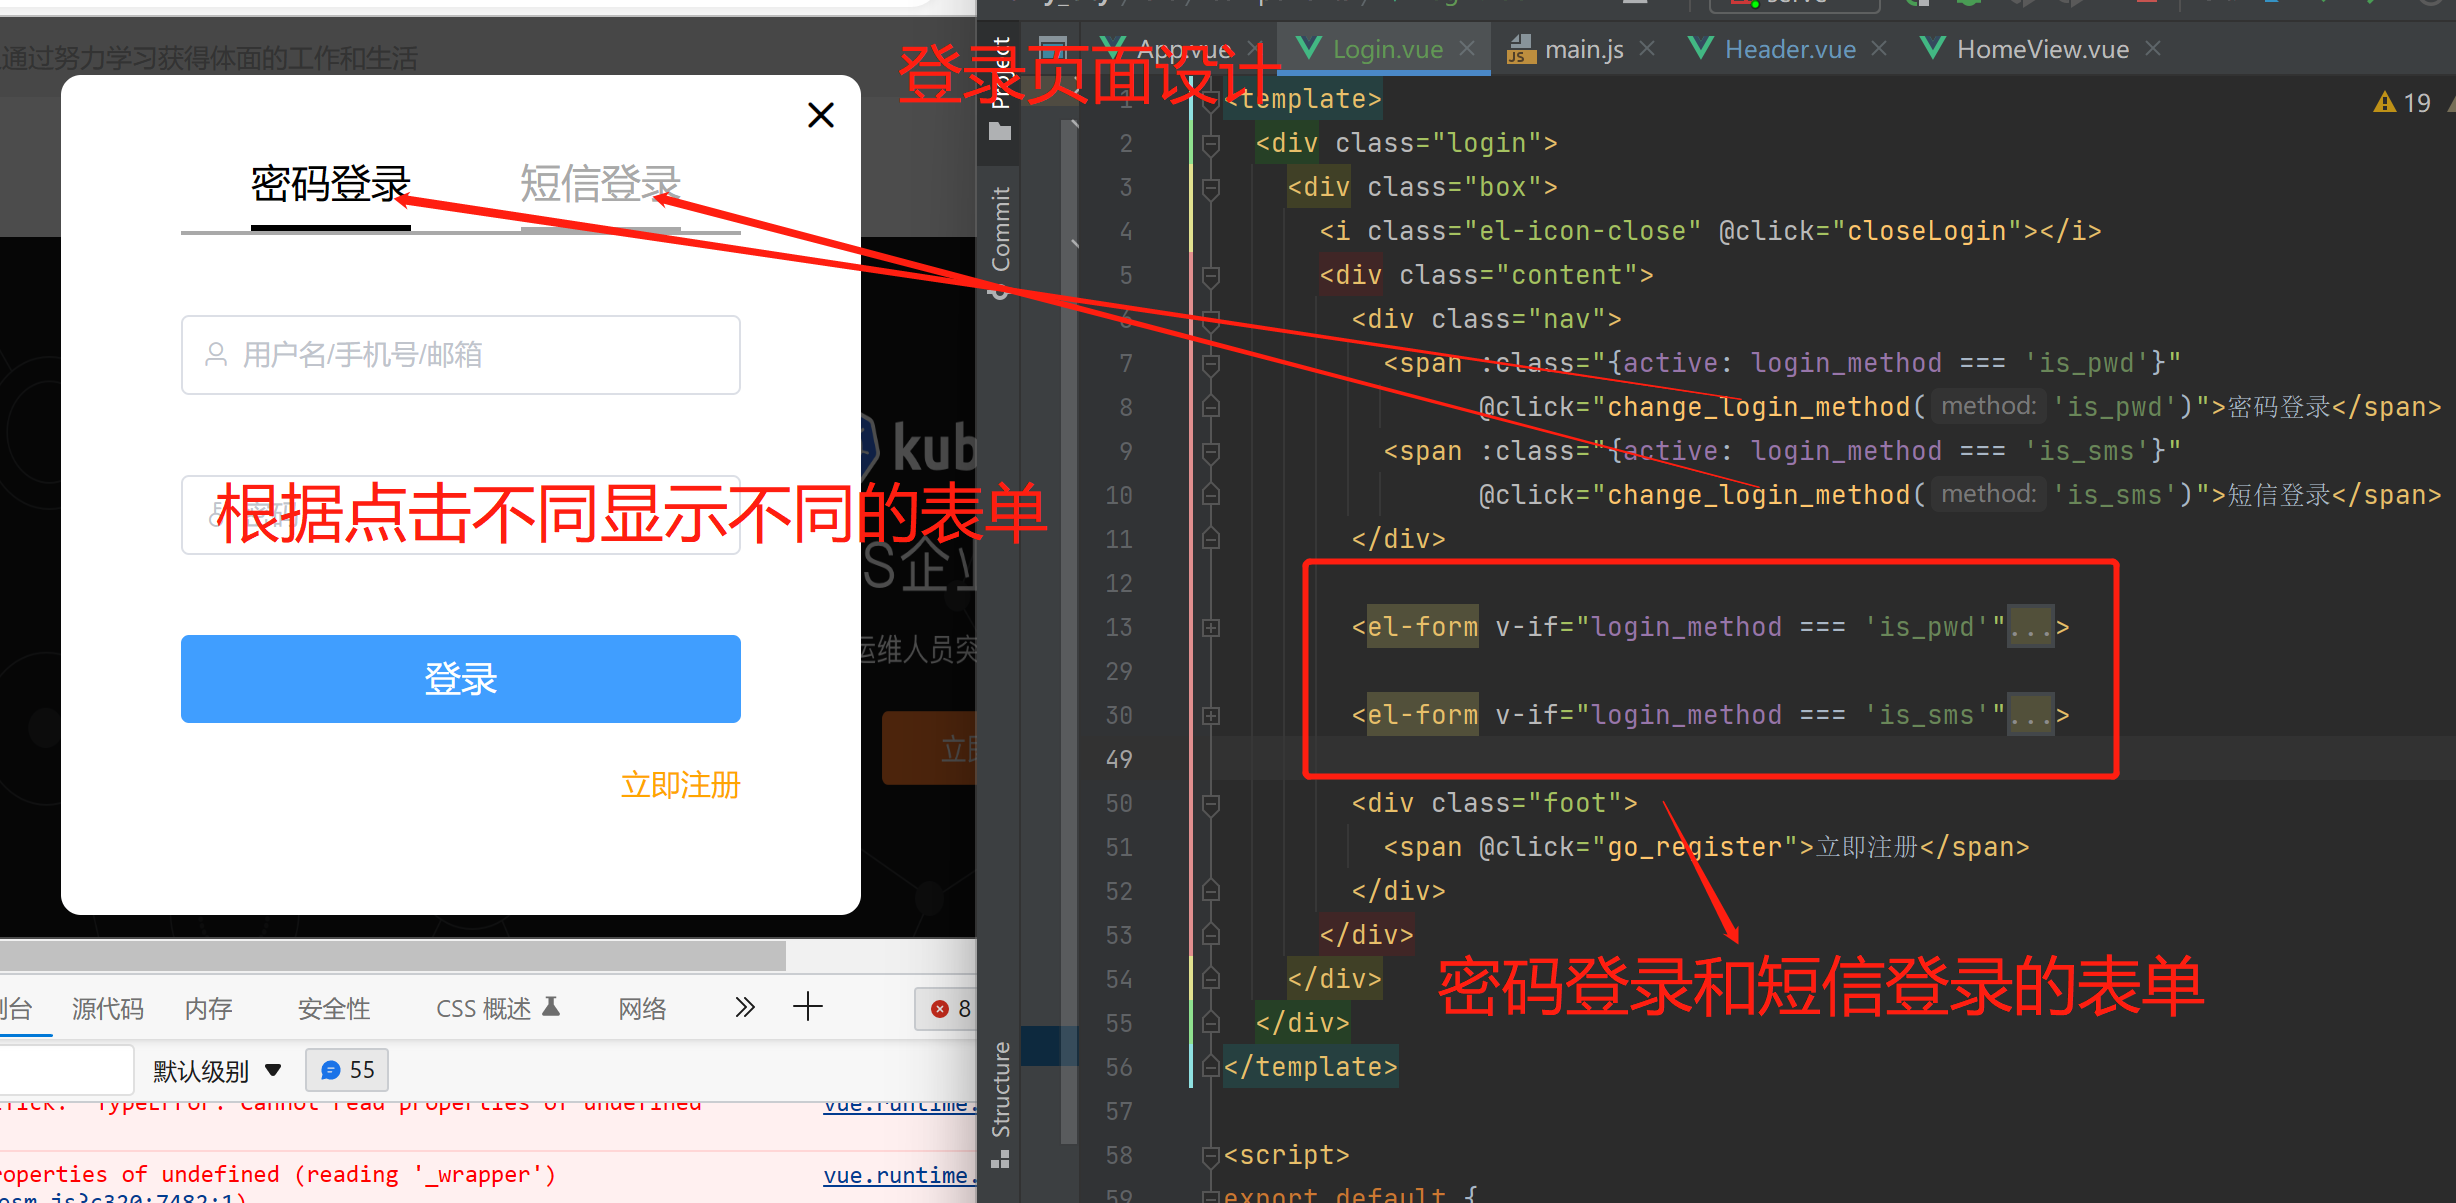This screenshot has width=2456, height=1203.
Task: Collapse the div class login fold marker
Action: pos(1211,144)
